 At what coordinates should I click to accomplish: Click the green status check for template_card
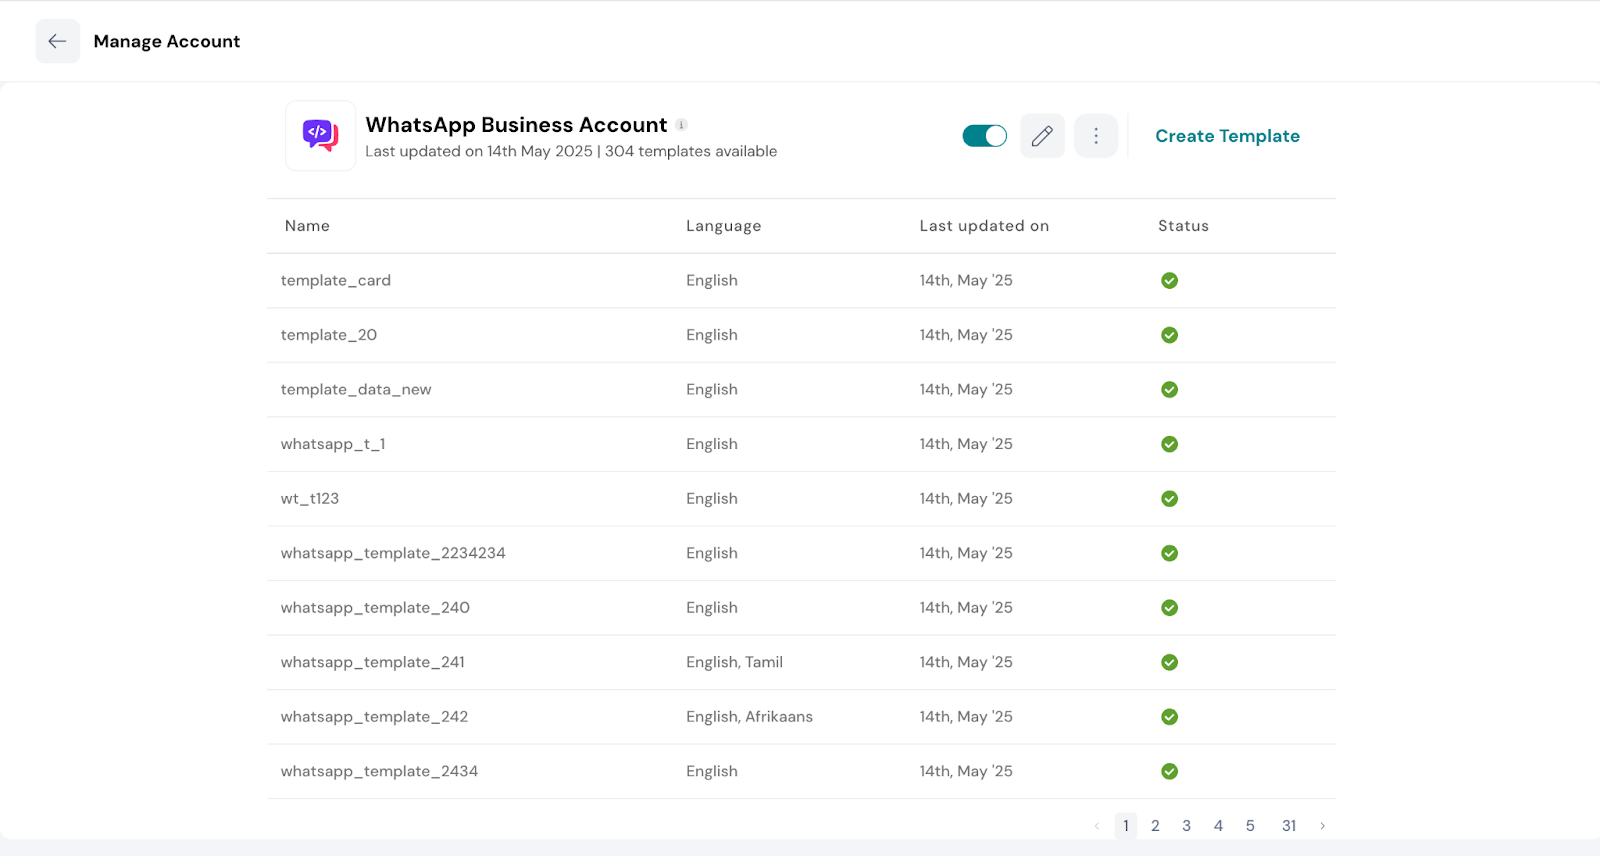(1169, 281)
